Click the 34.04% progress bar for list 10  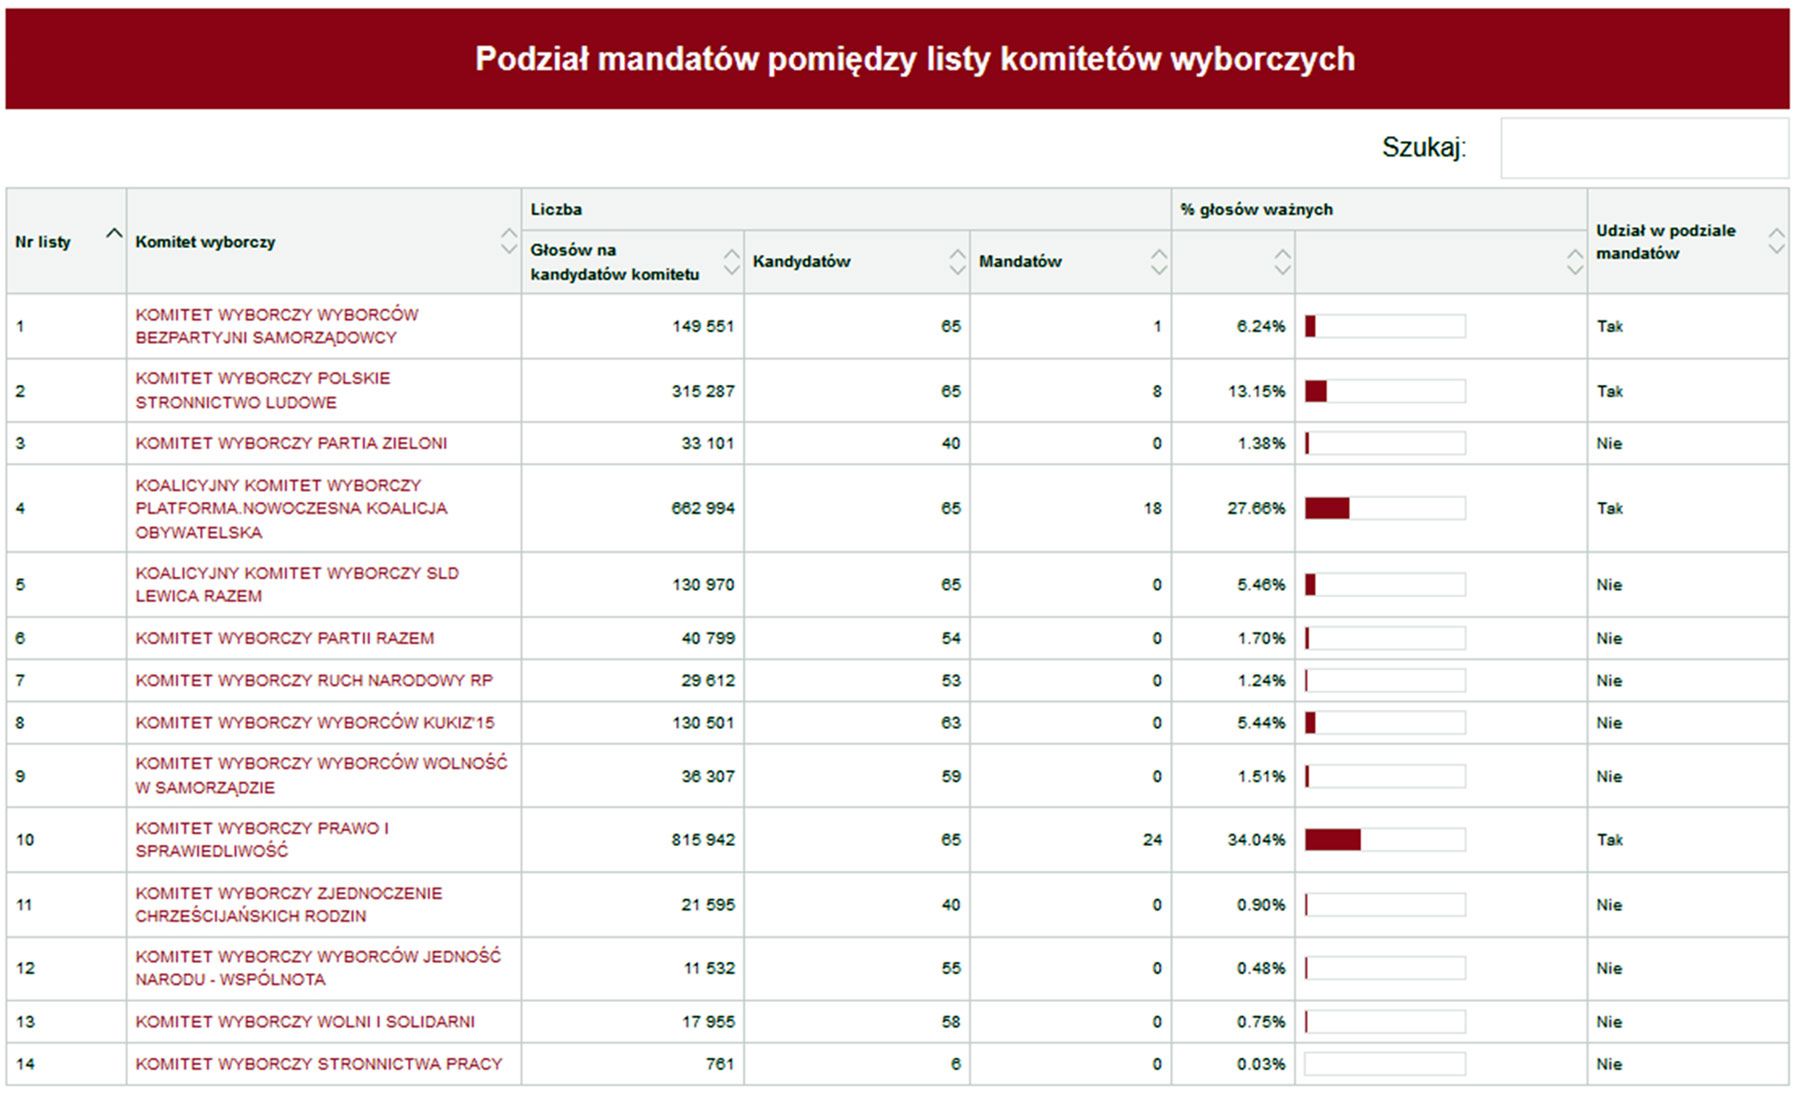(x=1385, y=840)
